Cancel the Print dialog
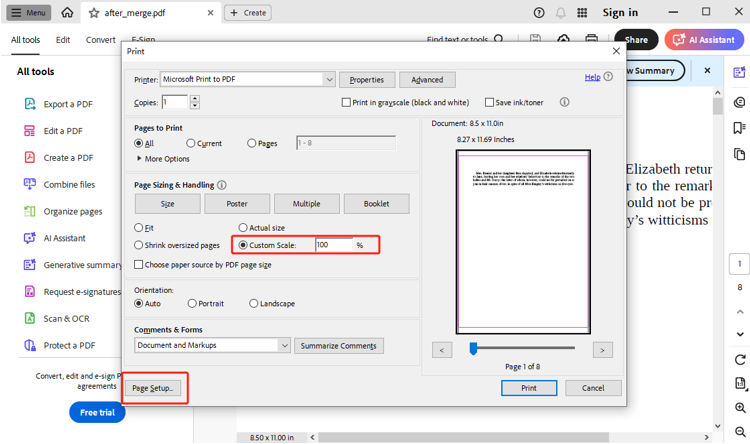This screenshot has height=444, width=750. click(593, 388)
